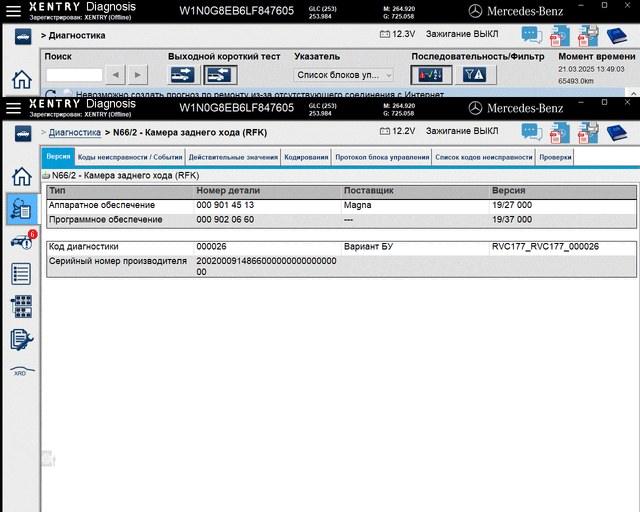Click search previous arrow button

coord(116,75)
